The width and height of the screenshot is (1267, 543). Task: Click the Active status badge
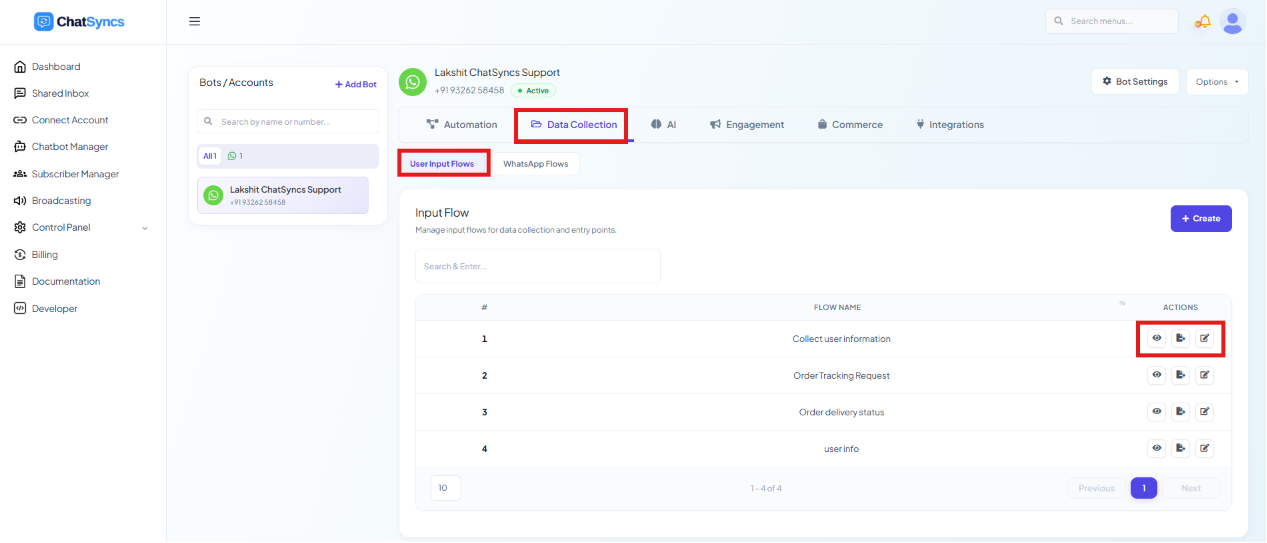tap(533, 90)
